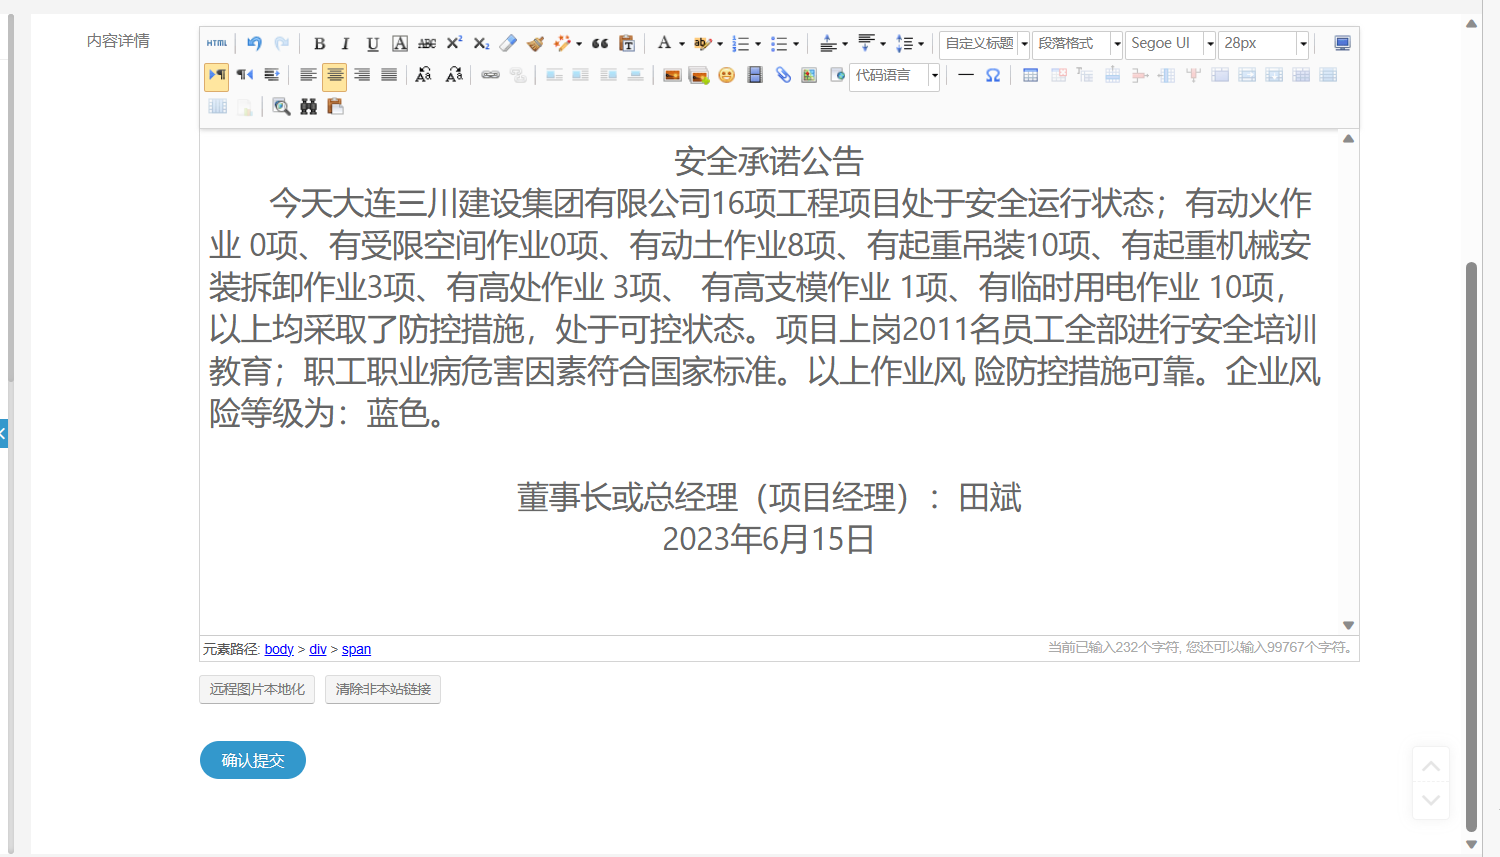Select div in the element path
The height and width of the screenshot is (857, 1500).
[318, 649]
